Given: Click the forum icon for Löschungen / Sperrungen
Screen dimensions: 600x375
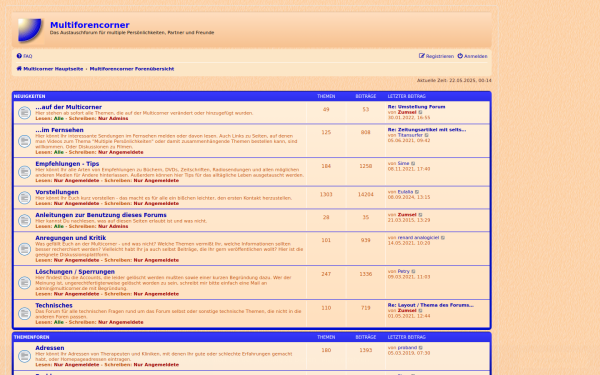Looking at the screenshot, I should click(24, 283).
